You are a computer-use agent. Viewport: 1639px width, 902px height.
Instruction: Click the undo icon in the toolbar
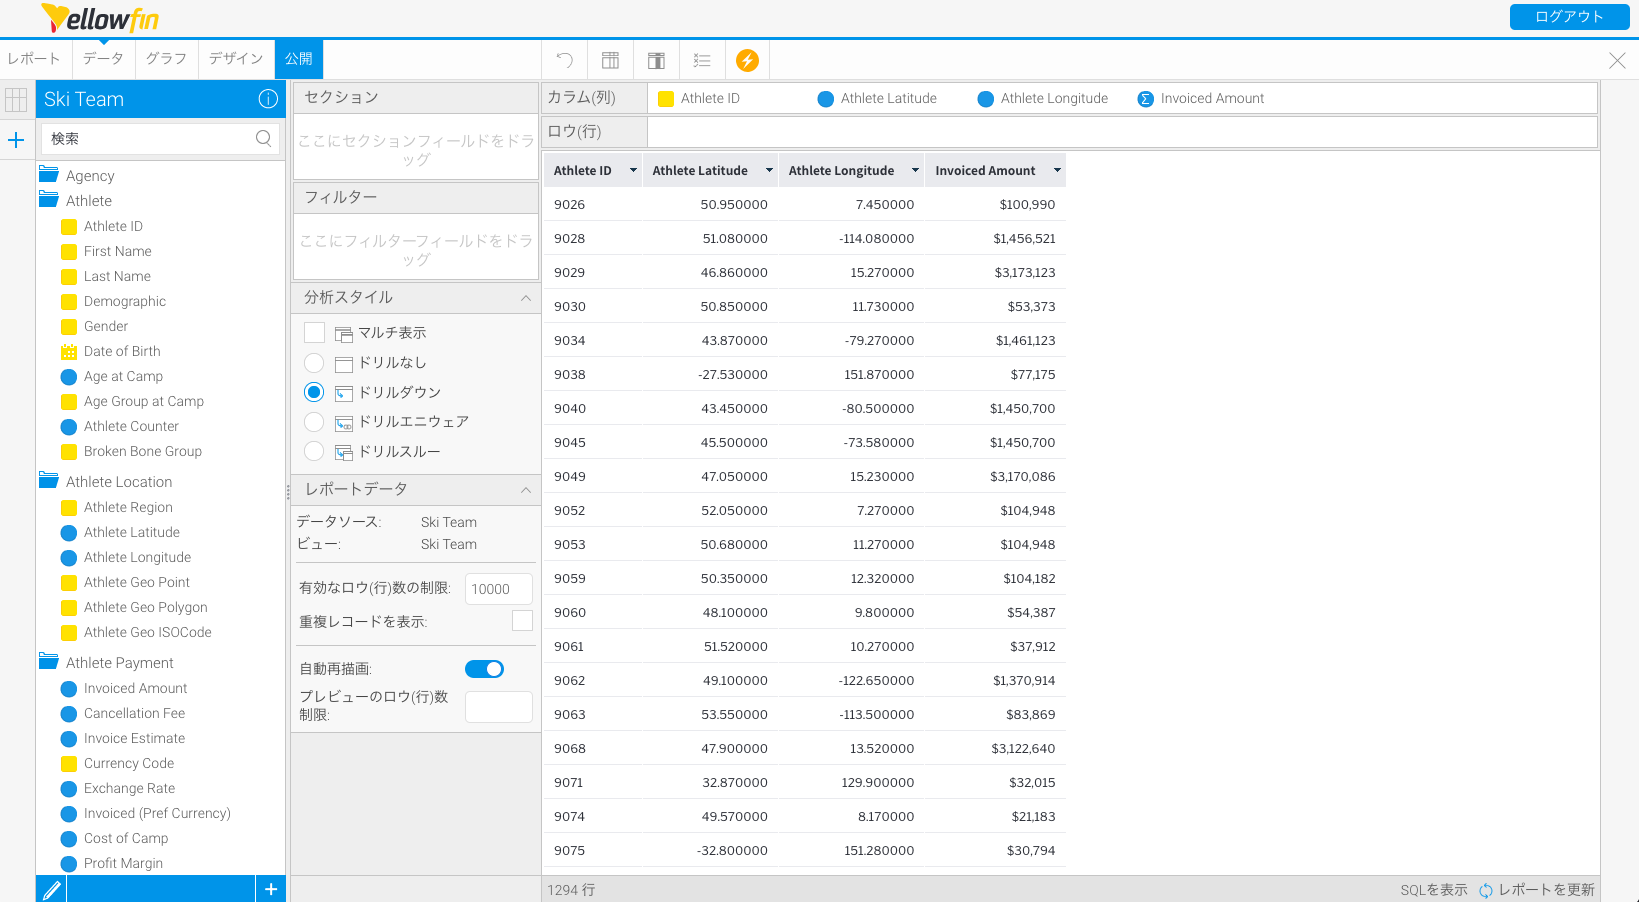click(564, 59)
